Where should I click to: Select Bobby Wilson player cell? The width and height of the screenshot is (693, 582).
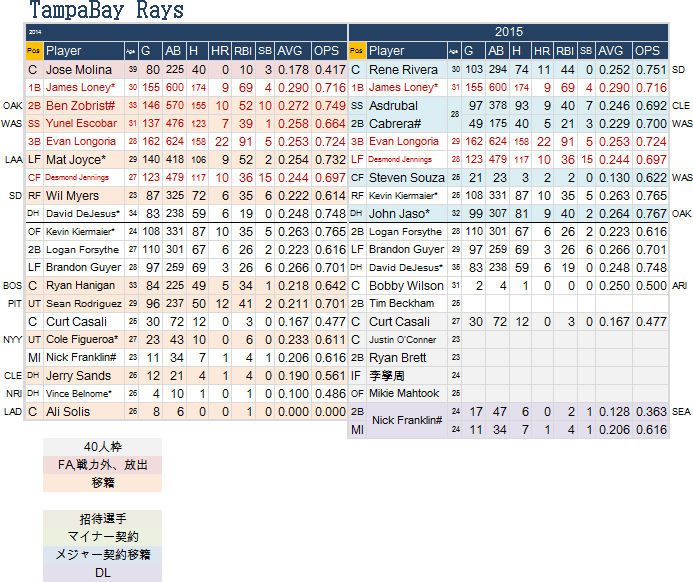tap(407, 285)
